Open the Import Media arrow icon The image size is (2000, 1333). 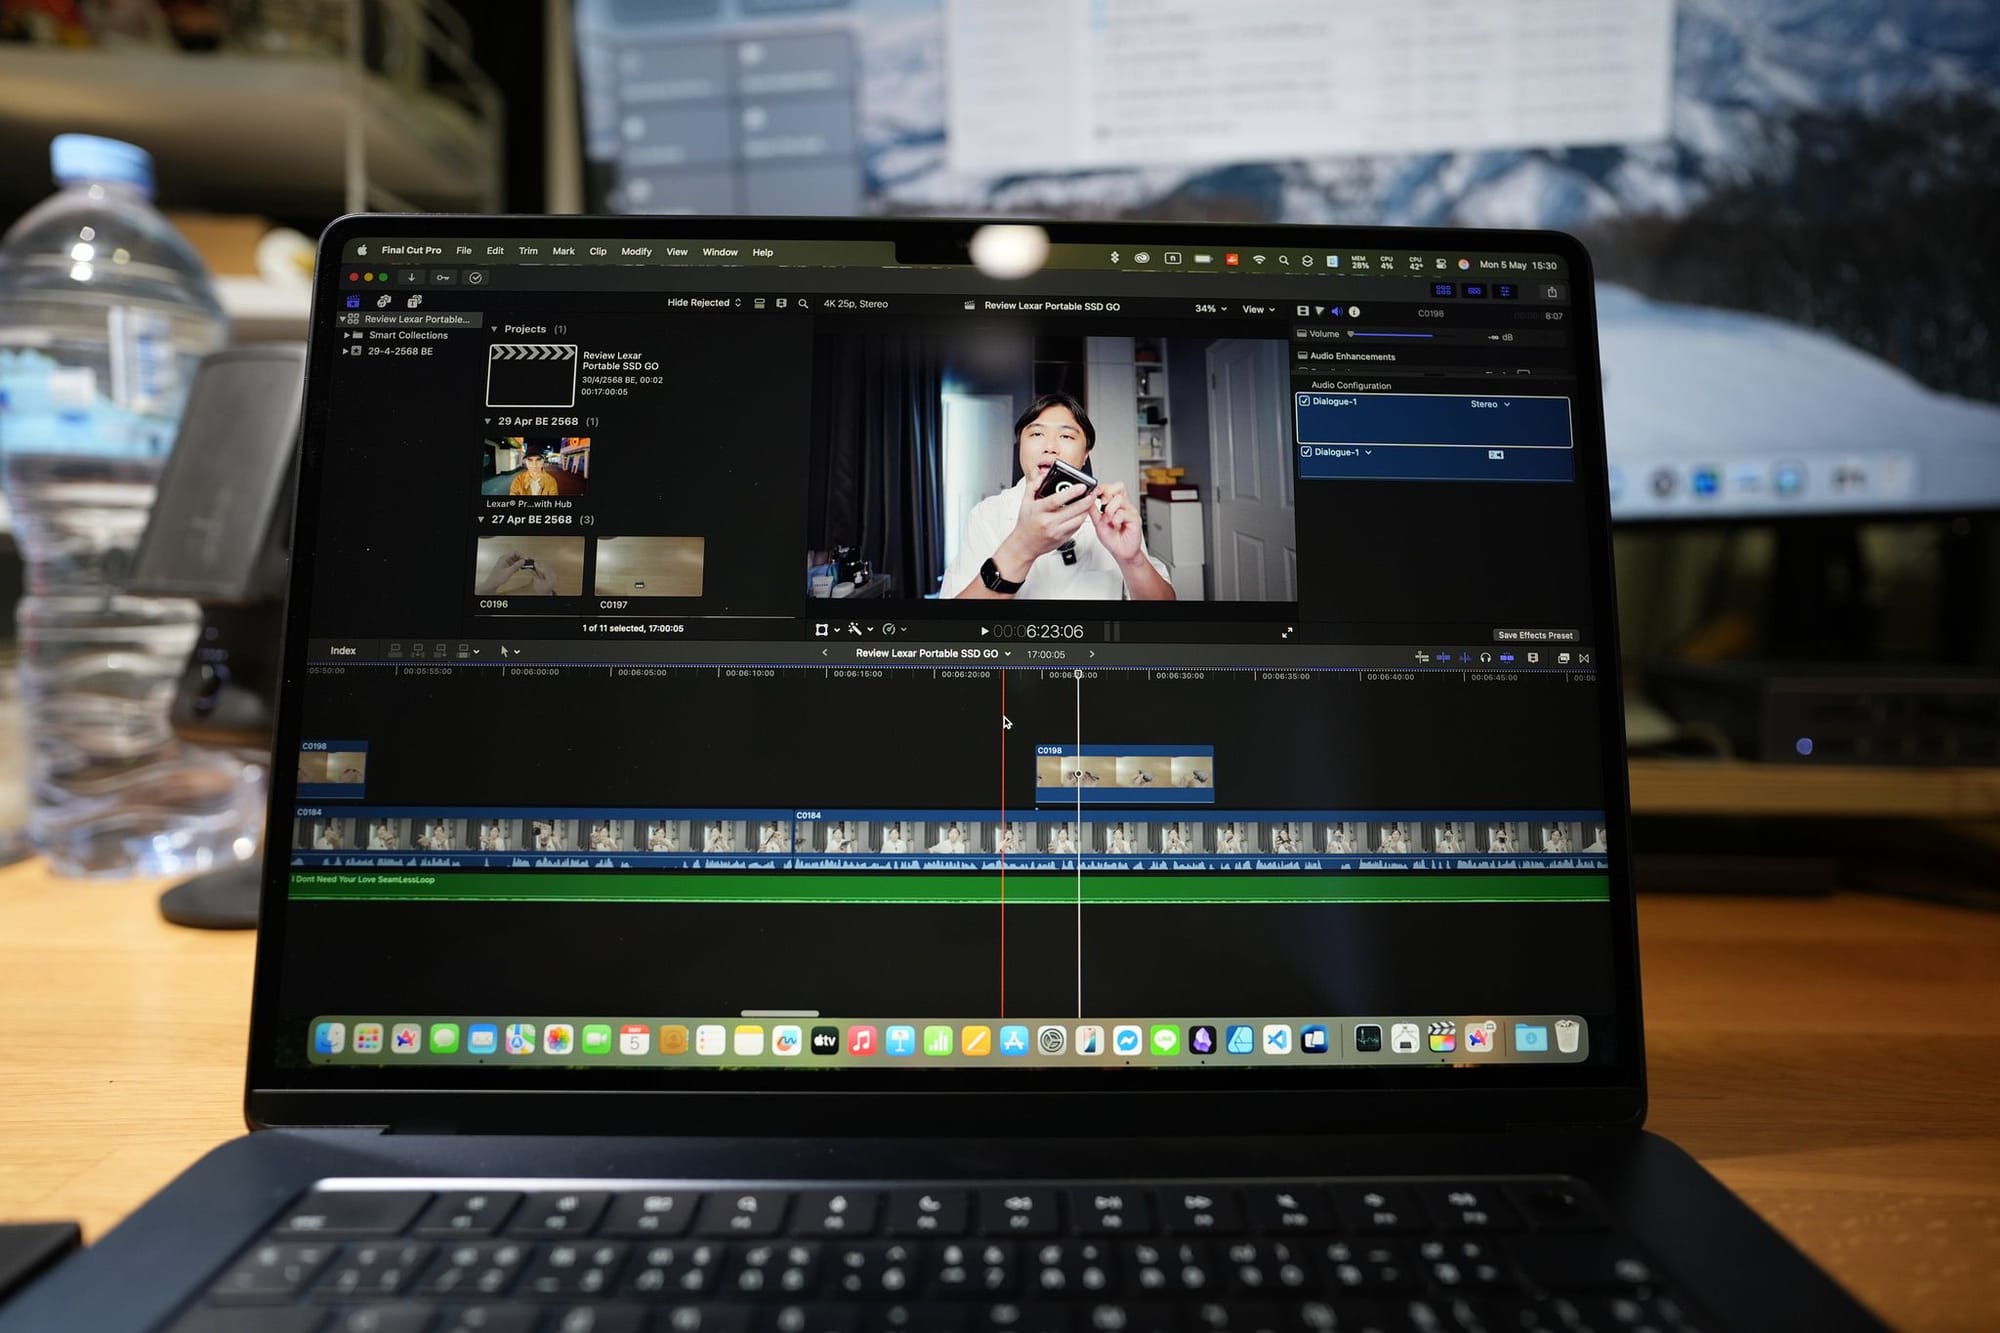pyautogui.click(x=411, y=277)
